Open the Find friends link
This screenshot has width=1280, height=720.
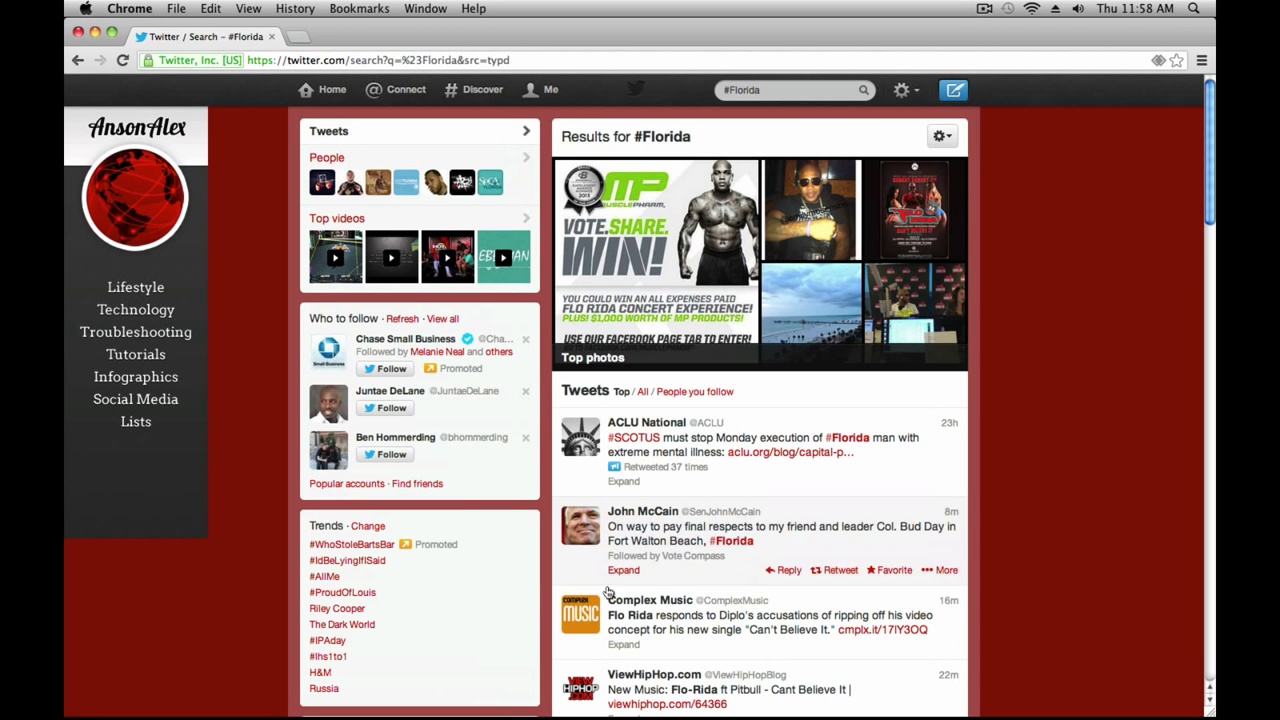(x=417, y=484)
